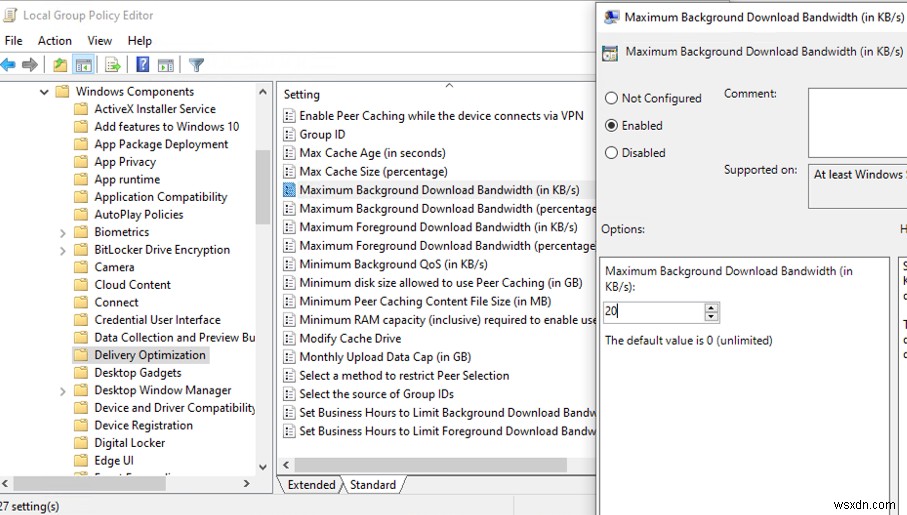The image size is (907, 515).
Task: Open the Action menu
Action: [55, 41]
